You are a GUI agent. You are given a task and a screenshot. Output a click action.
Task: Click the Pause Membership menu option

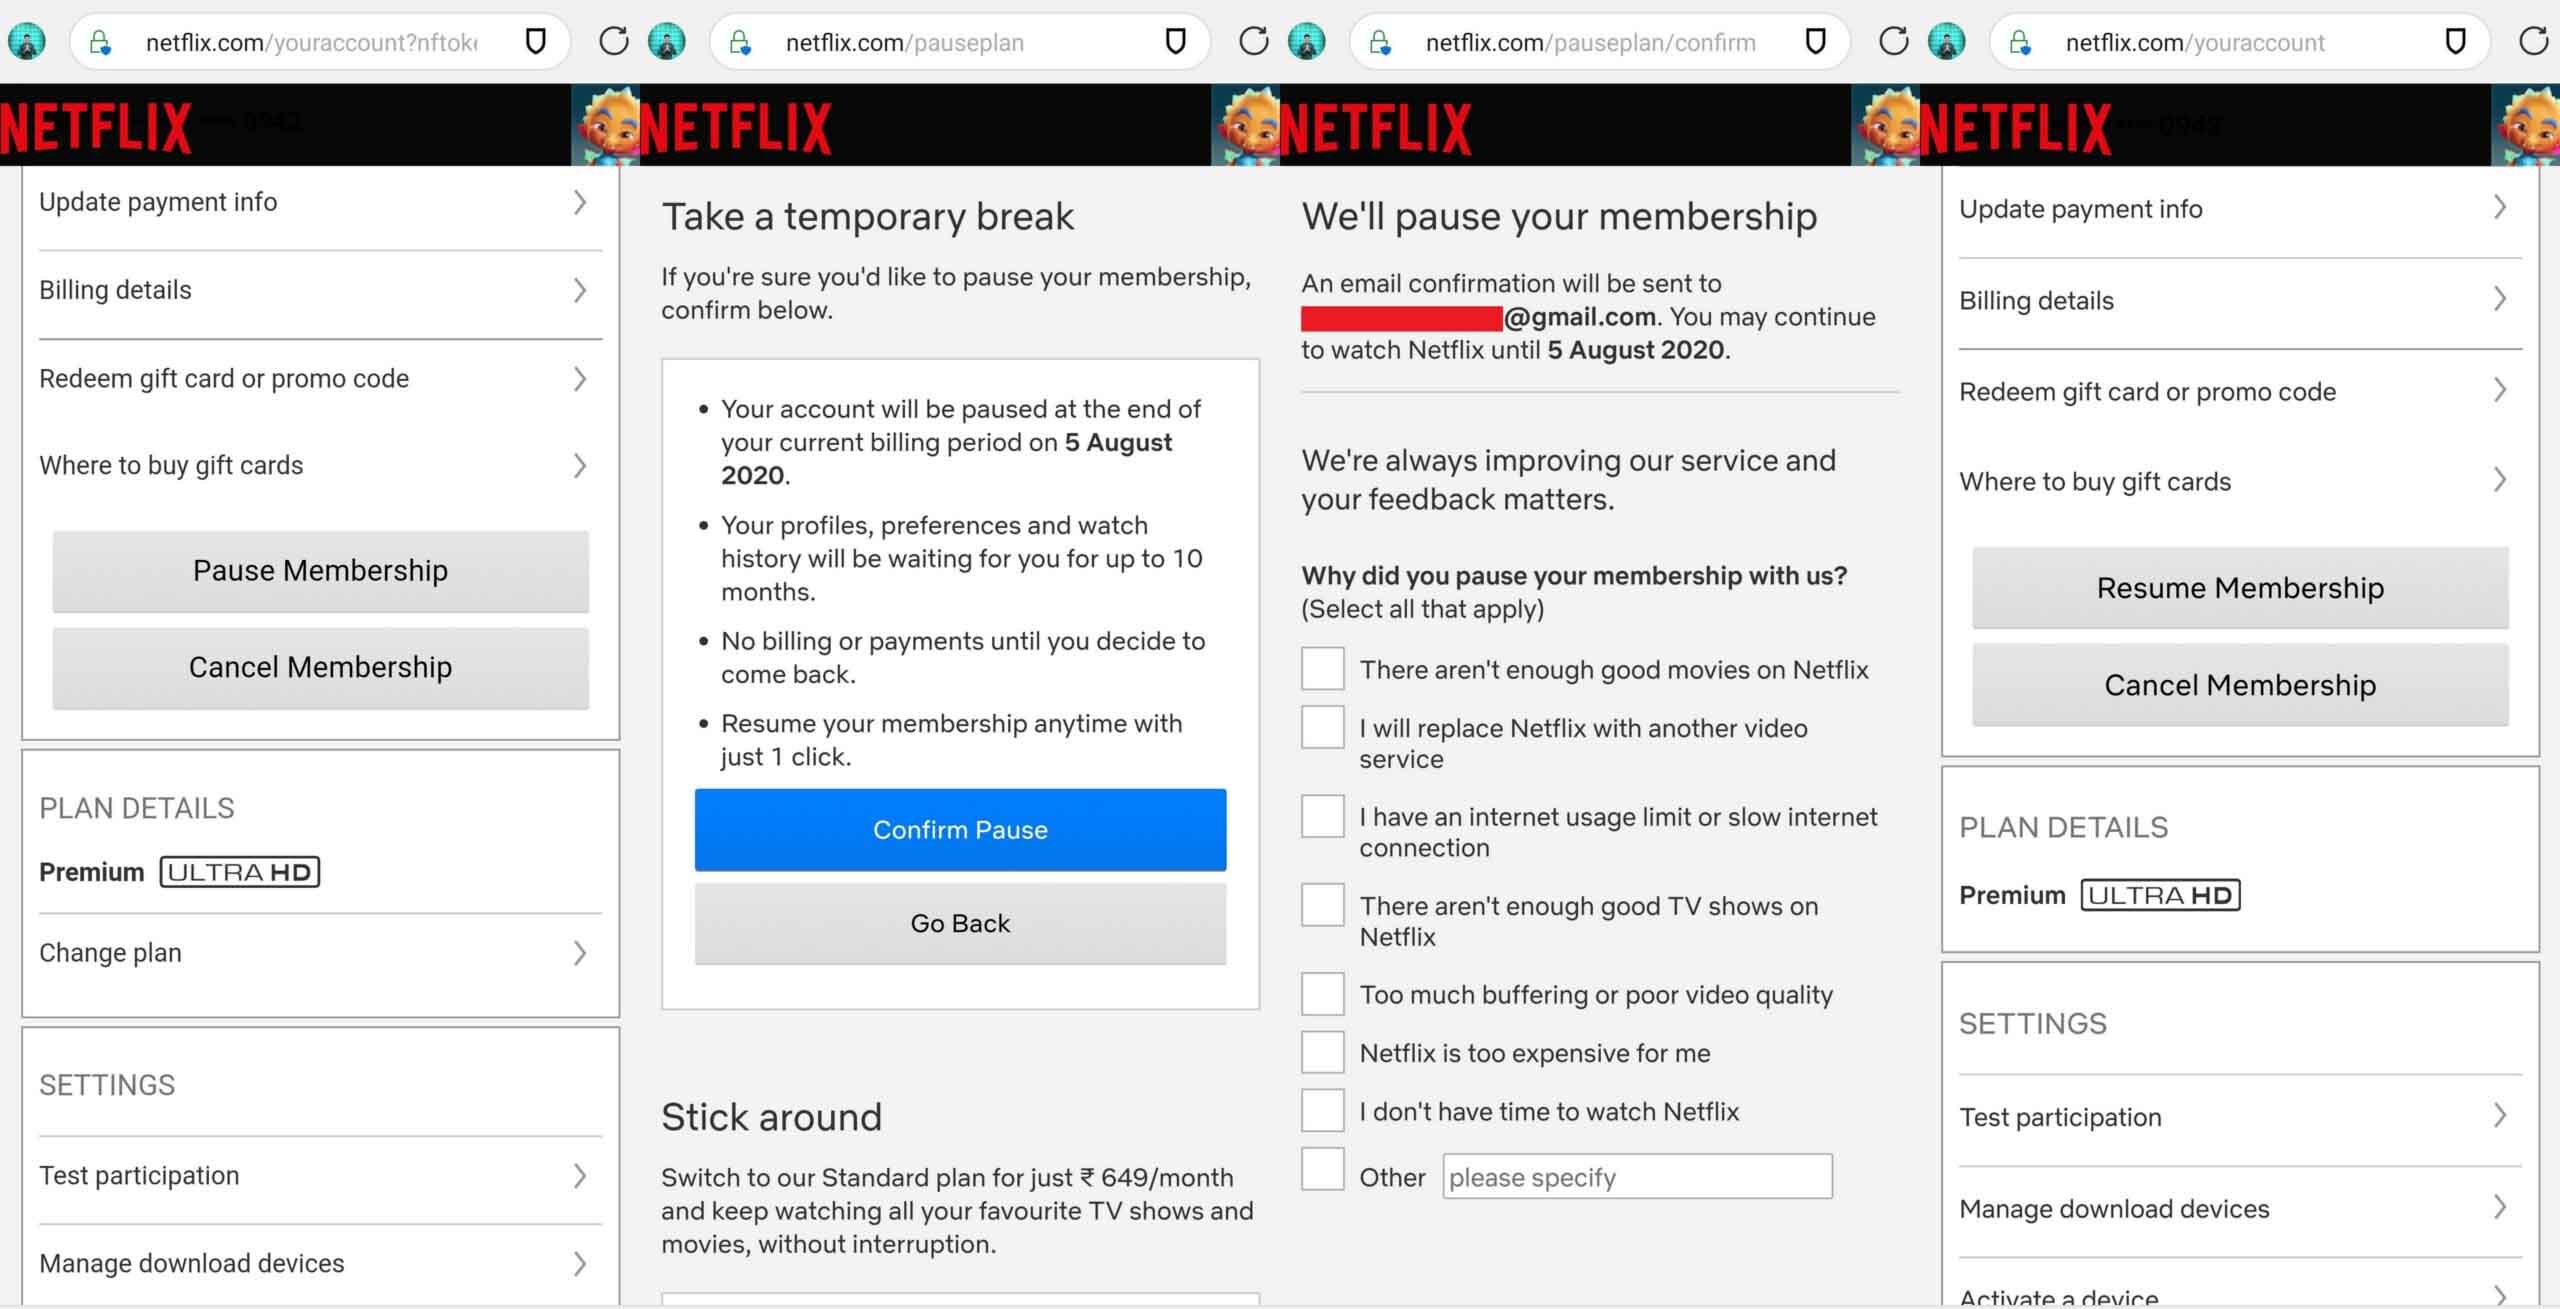pyautogui.click(x=317, y=568)
